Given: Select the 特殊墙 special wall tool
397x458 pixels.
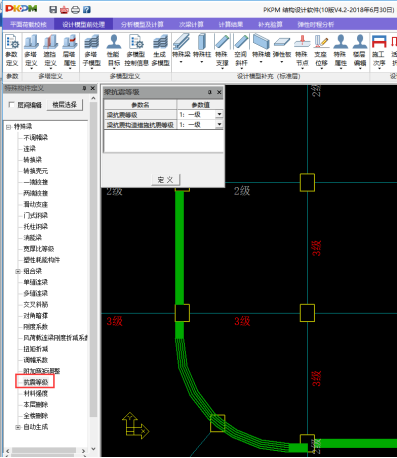Looking at the screenshot, I should 261,45.
